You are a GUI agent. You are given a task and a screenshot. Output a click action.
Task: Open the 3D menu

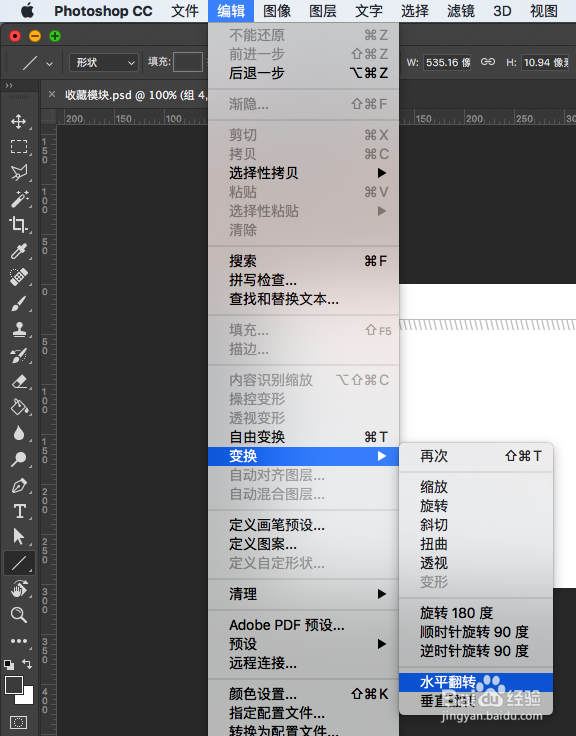tap(502, 11)
